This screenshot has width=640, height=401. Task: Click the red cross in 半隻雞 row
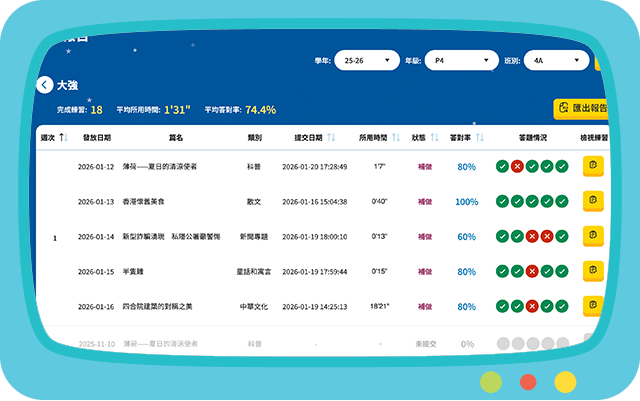coord(532,272)
